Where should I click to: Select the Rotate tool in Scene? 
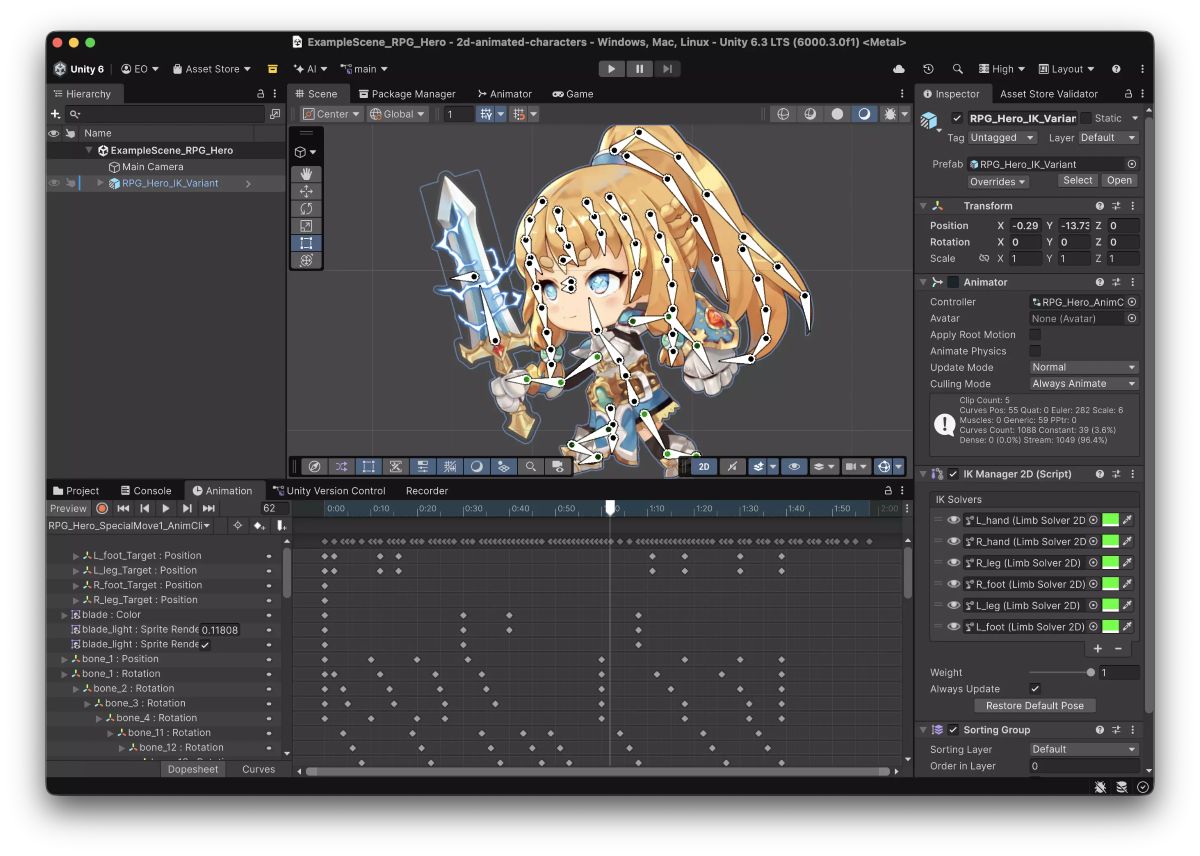pos(306,209)
